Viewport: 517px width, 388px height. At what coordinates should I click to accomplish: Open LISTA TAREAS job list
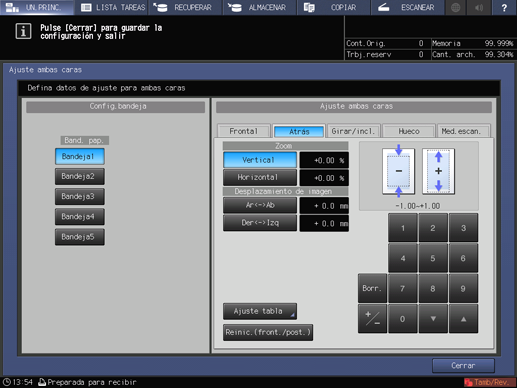tap(113, 7)
